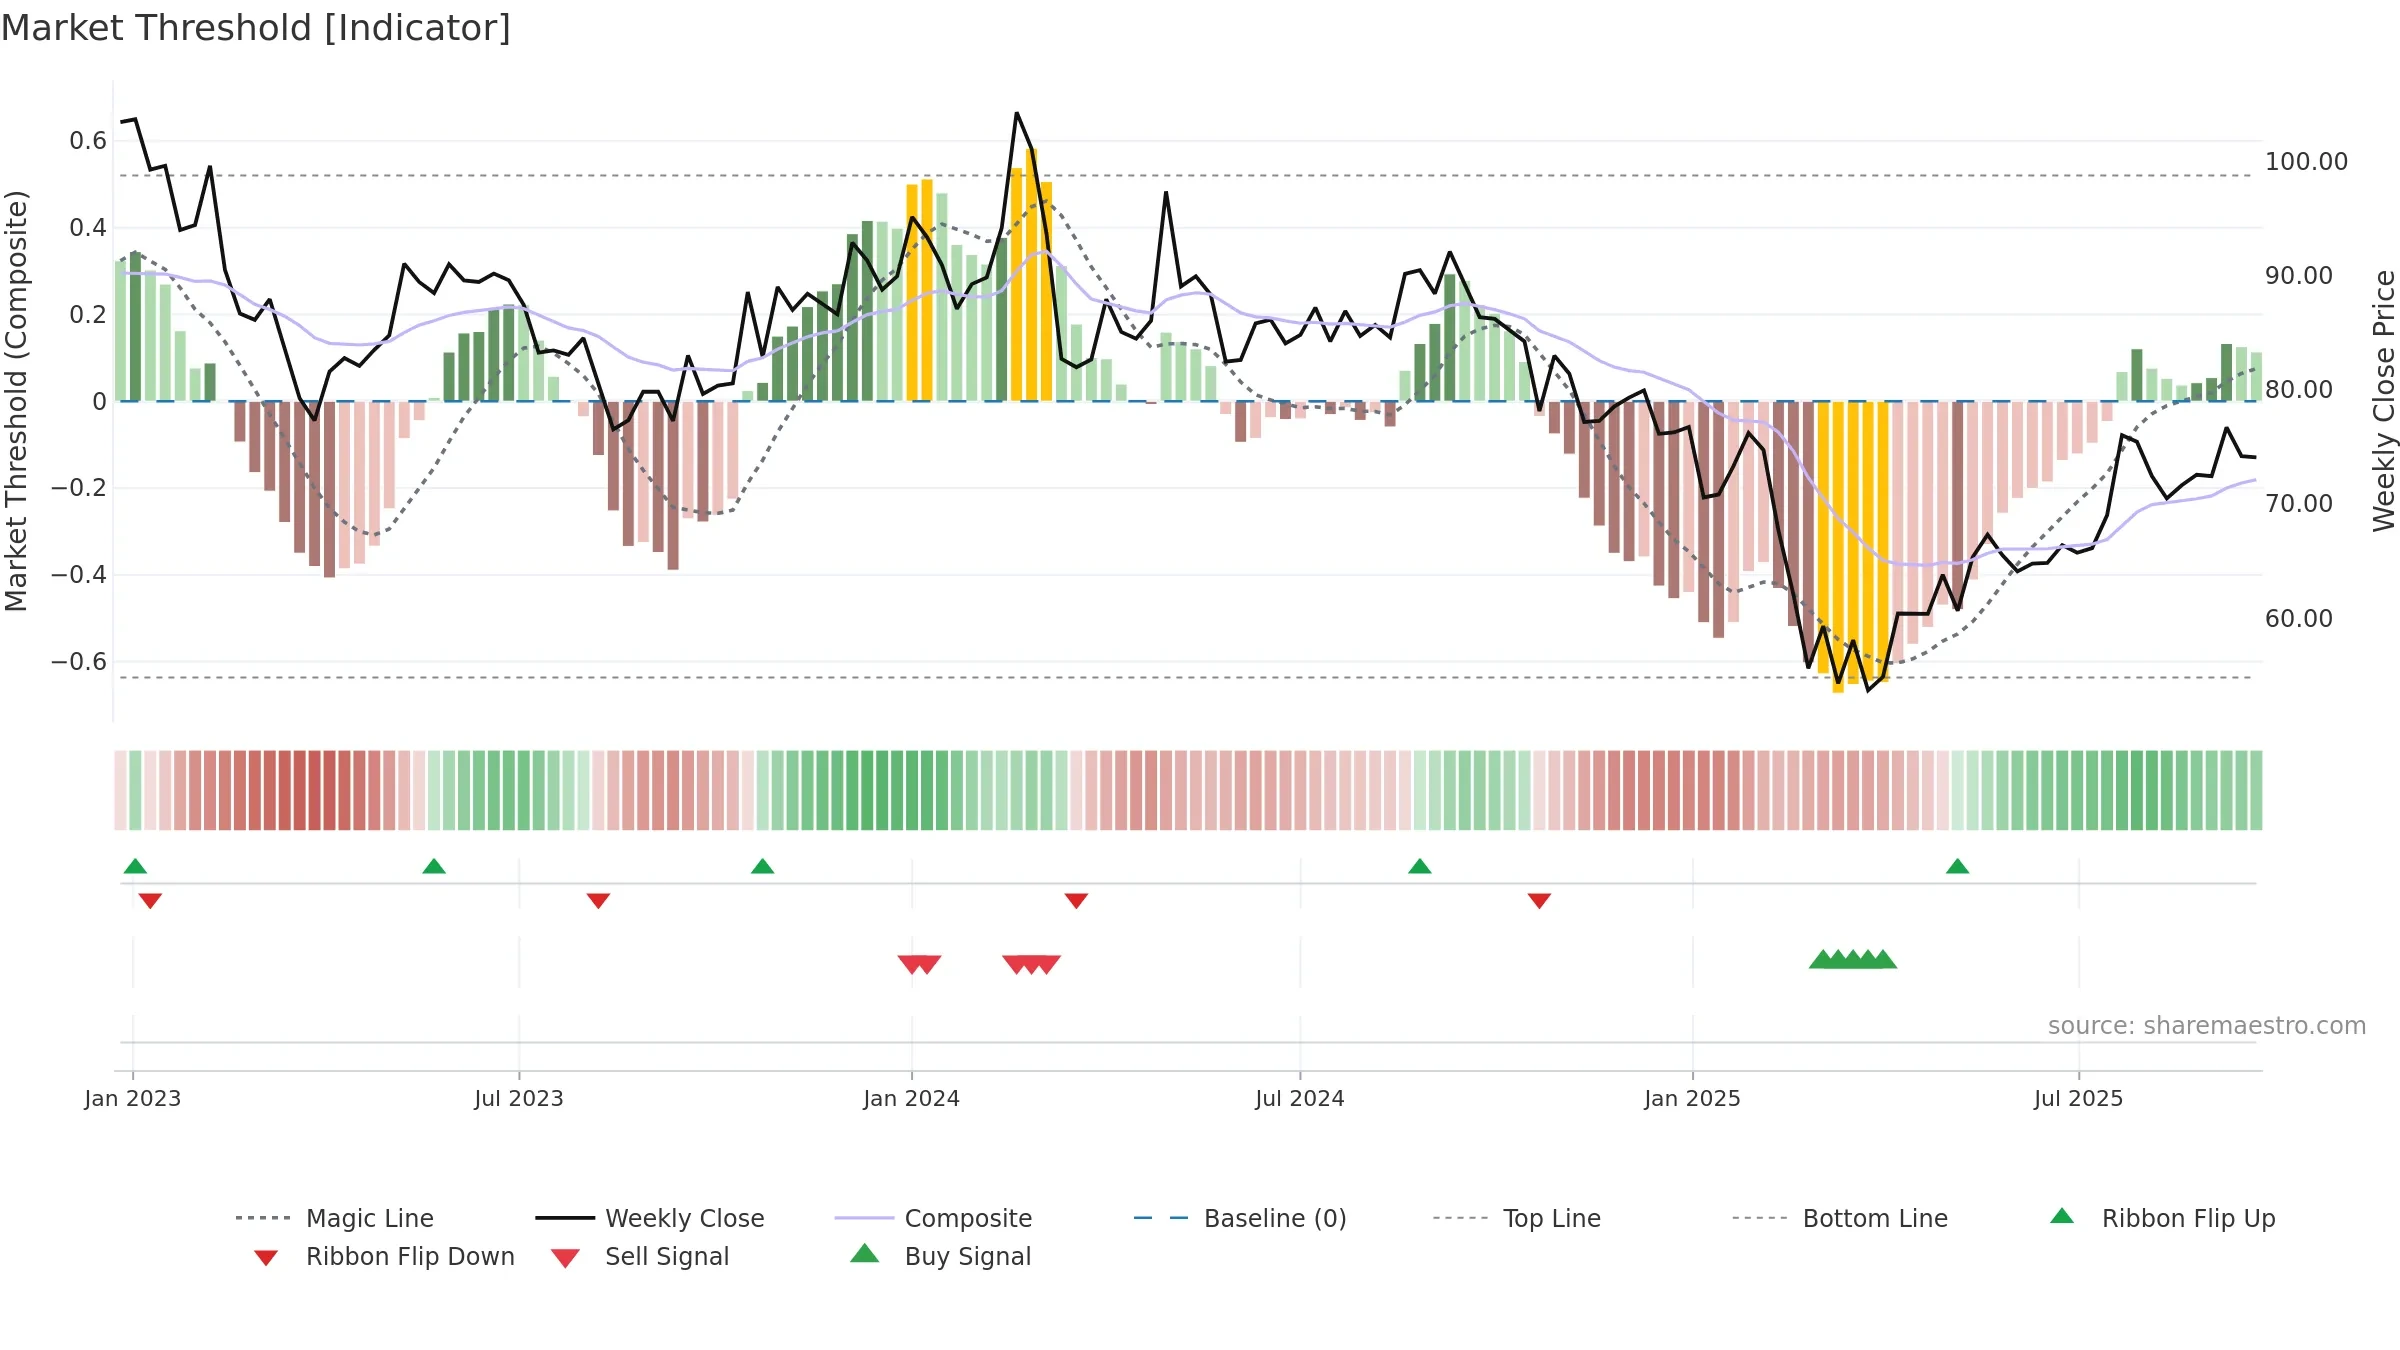Click the Sell Signal cluster at Jan 2024

(919, 964)
